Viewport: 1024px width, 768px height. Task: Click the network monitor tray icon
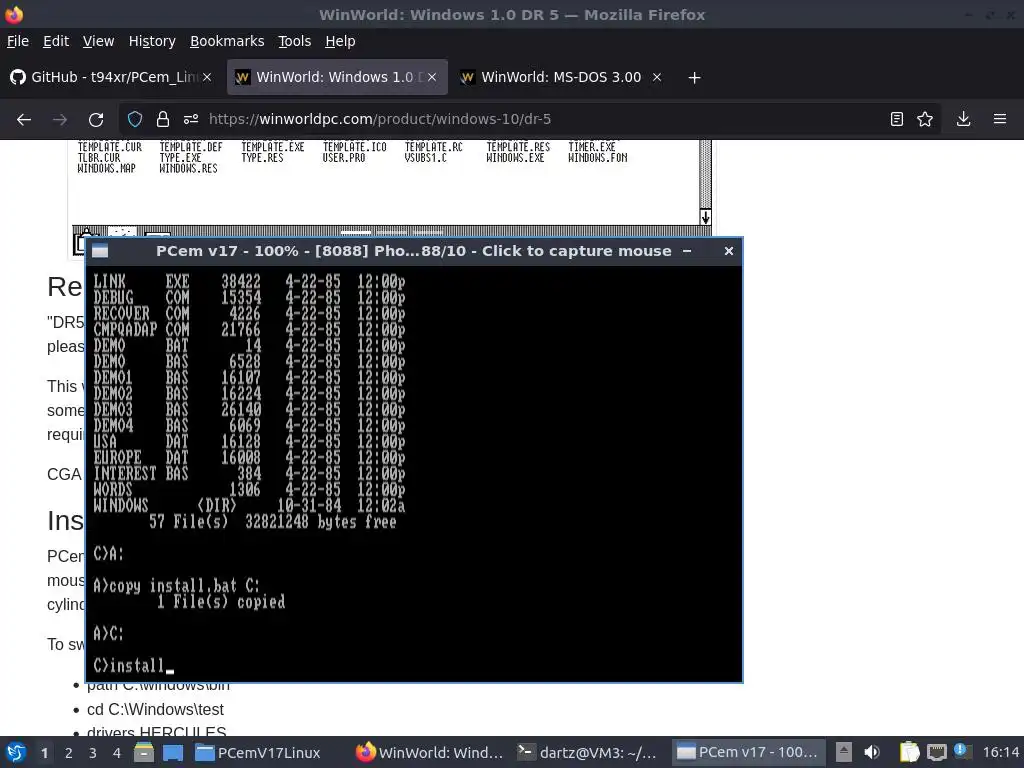tap(936, 752)
